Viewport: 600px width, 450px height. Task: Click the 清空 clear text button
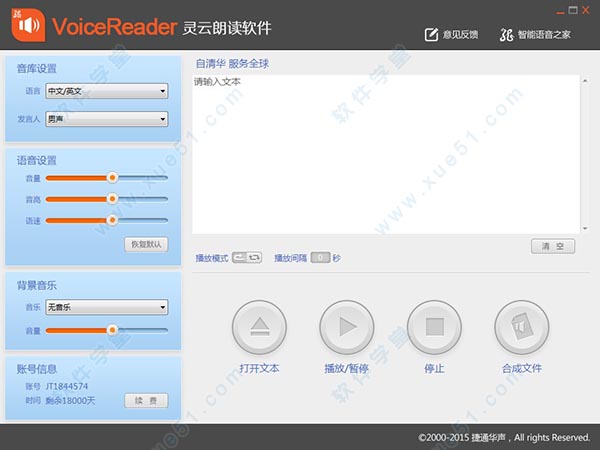click(553, 246)
